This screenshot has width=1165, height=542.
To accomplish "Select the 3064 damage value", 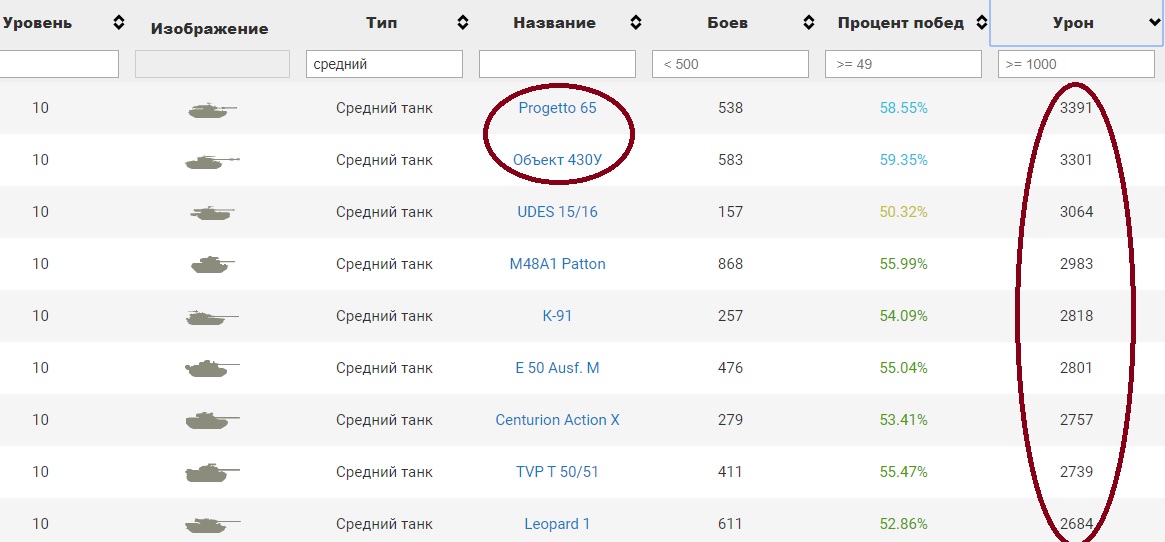I will pyautogui.click(x=1077, y=212).
